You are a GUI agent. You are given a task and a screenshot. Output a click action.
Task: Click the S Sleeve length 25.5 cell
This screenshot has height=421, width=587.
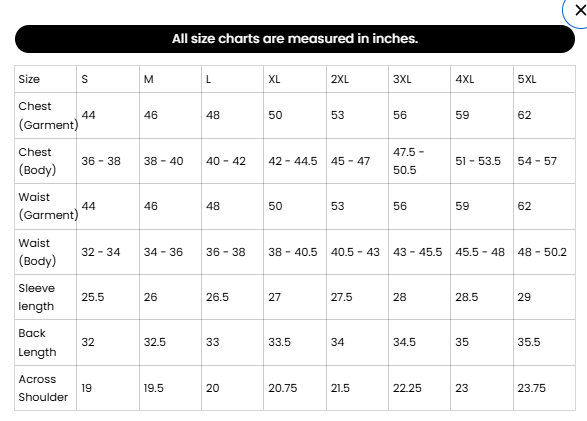[108, 297]
